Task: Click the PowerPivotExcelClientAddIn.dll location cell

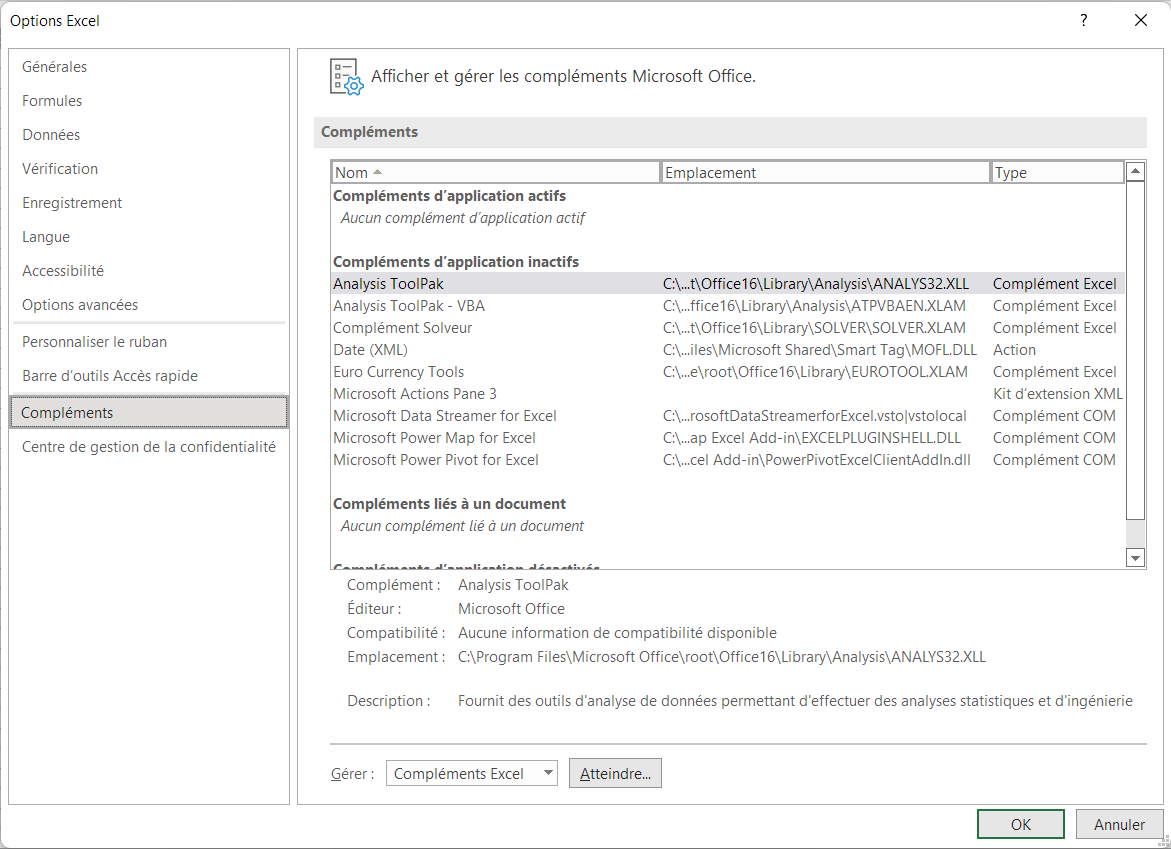Action: point(816,460)
